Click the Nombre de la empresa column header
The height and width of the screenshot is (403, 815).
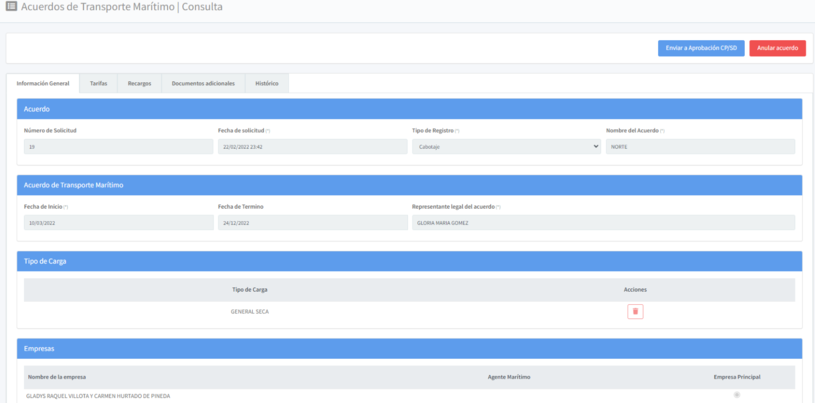click(x=57, y=376)
